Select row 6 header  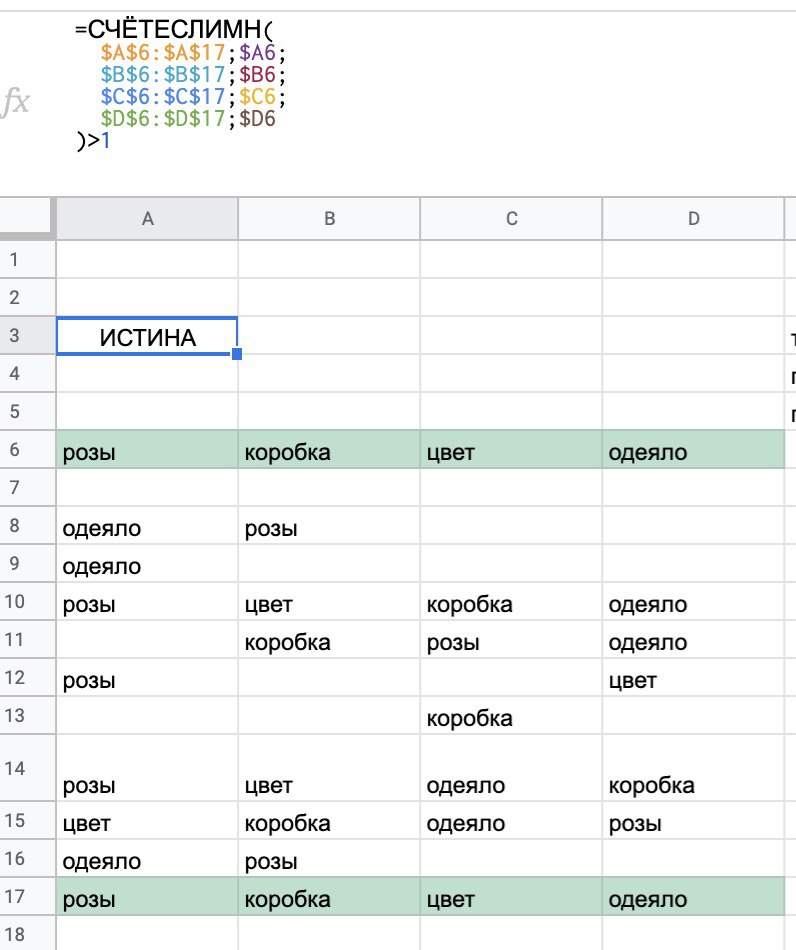27,450
